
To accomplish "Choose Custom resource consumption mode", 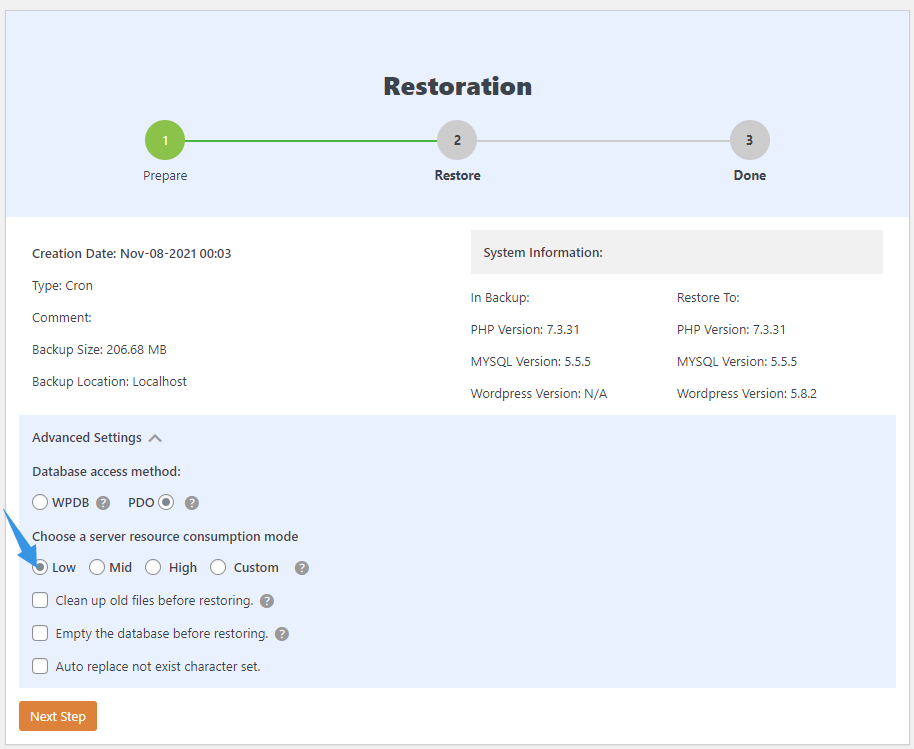I will tap(218, 567).
